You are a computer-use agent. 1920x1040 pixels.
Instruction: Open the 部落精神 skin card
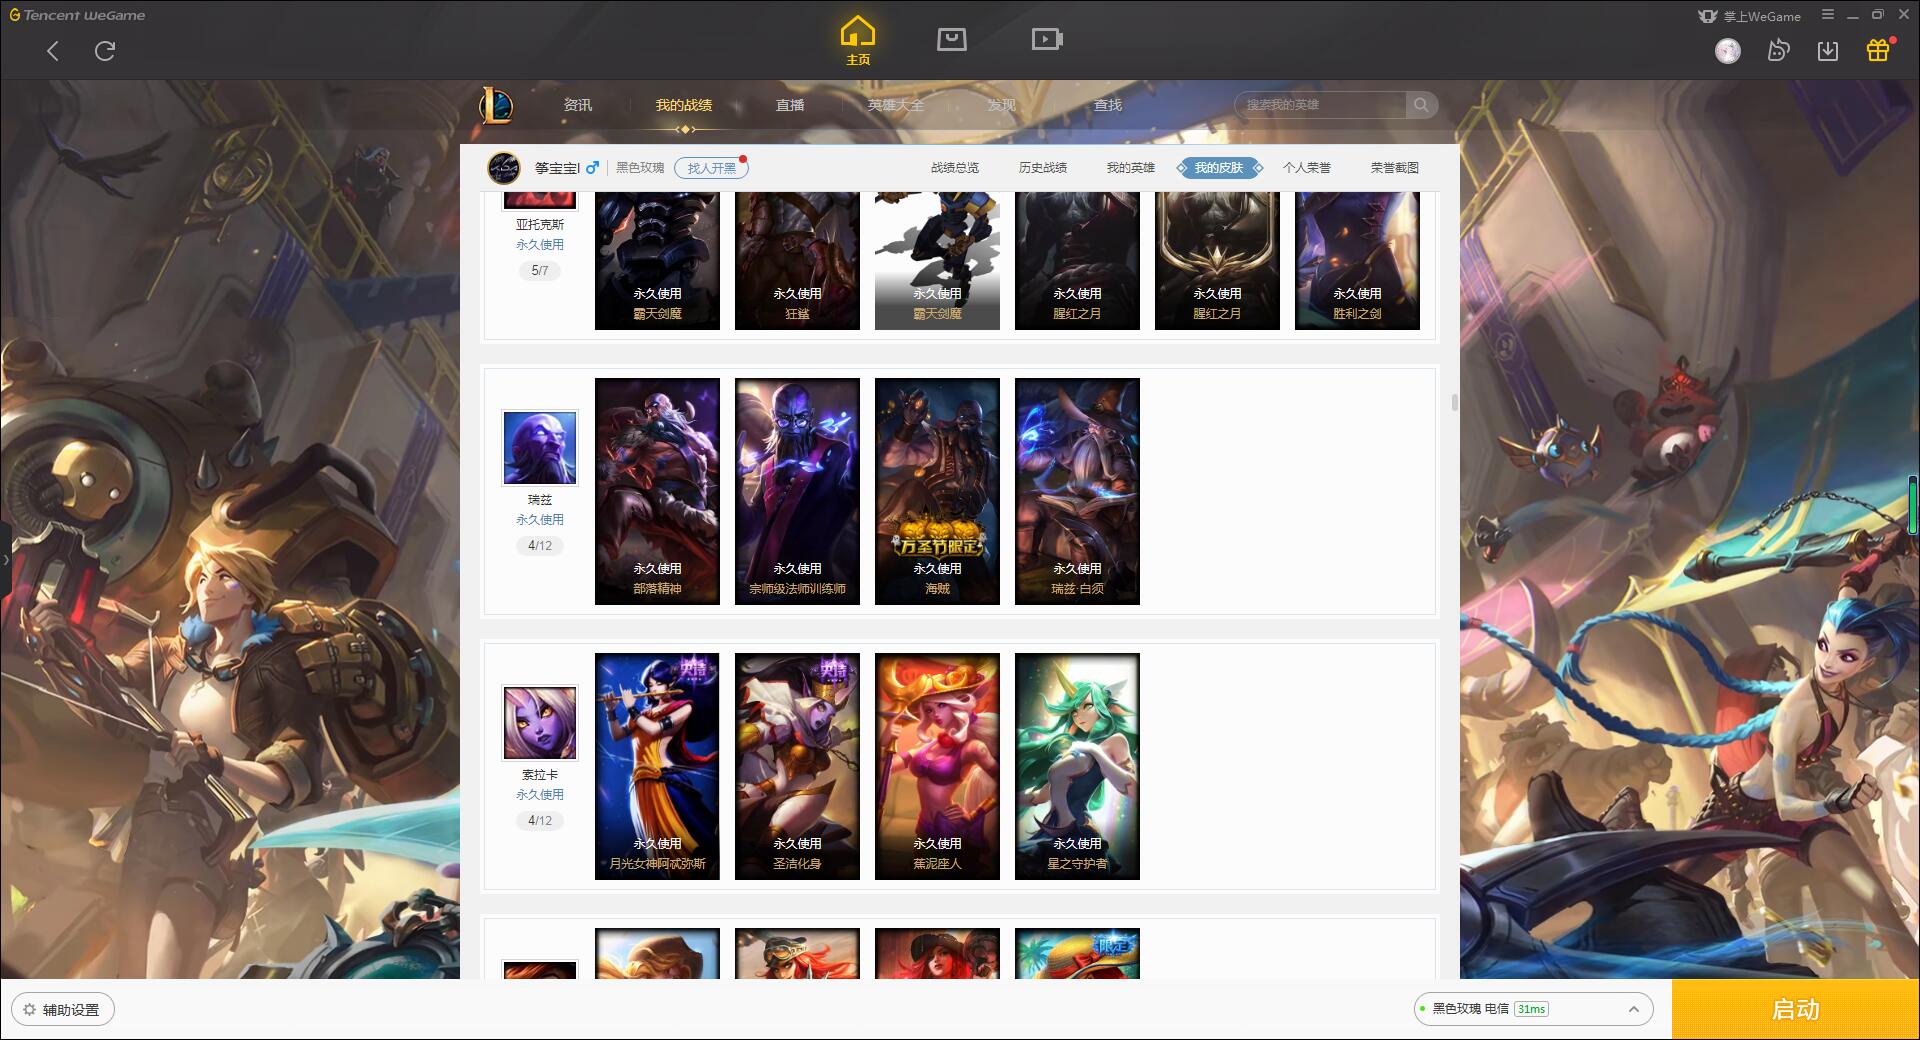click(x=657, y=491)
